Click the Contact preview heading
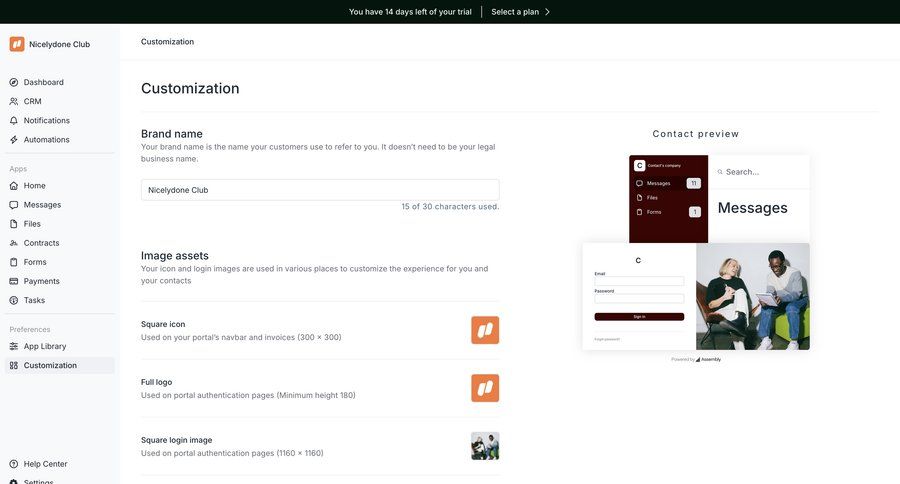 click(x=696, y=134)
